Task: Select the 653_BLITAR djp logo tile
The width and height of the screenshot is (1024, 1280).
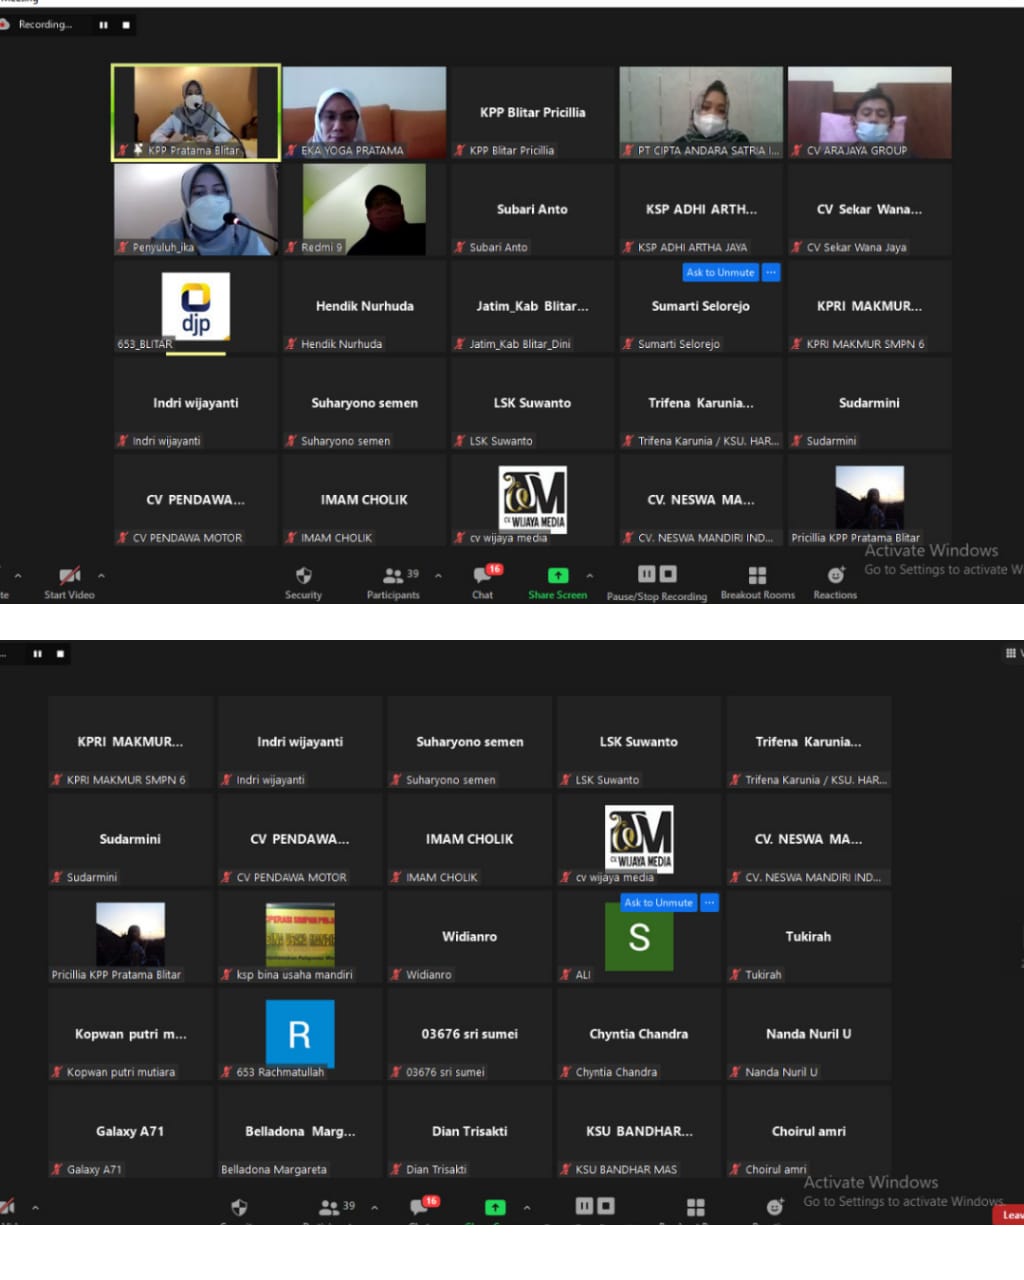Action: (x=196, y=307)
